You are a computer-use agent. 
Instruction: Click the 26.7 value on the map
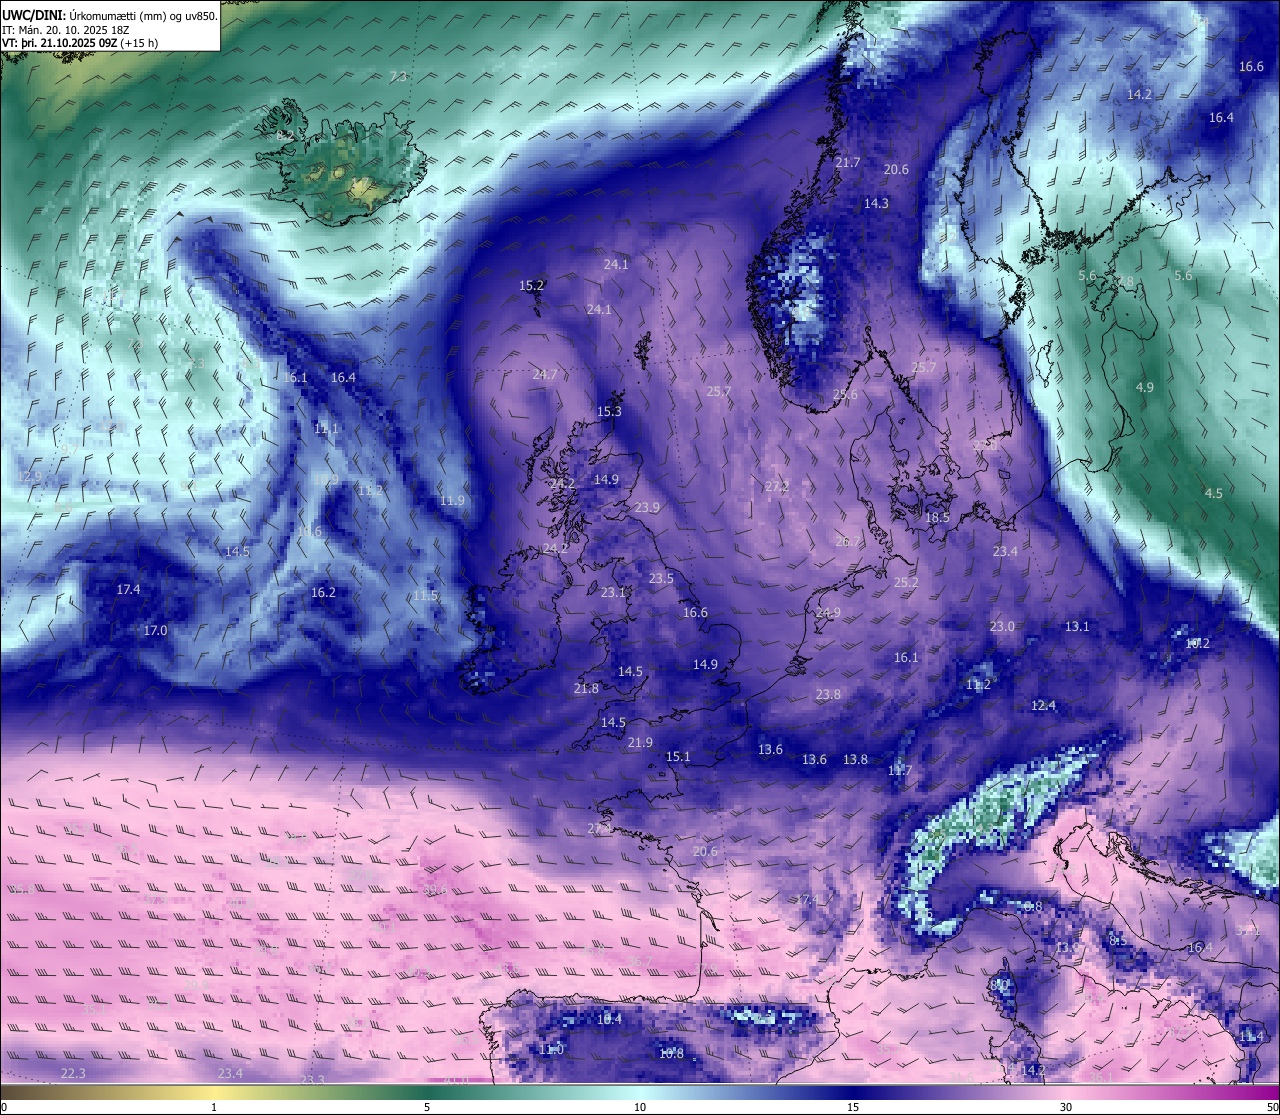click(847, 541)
